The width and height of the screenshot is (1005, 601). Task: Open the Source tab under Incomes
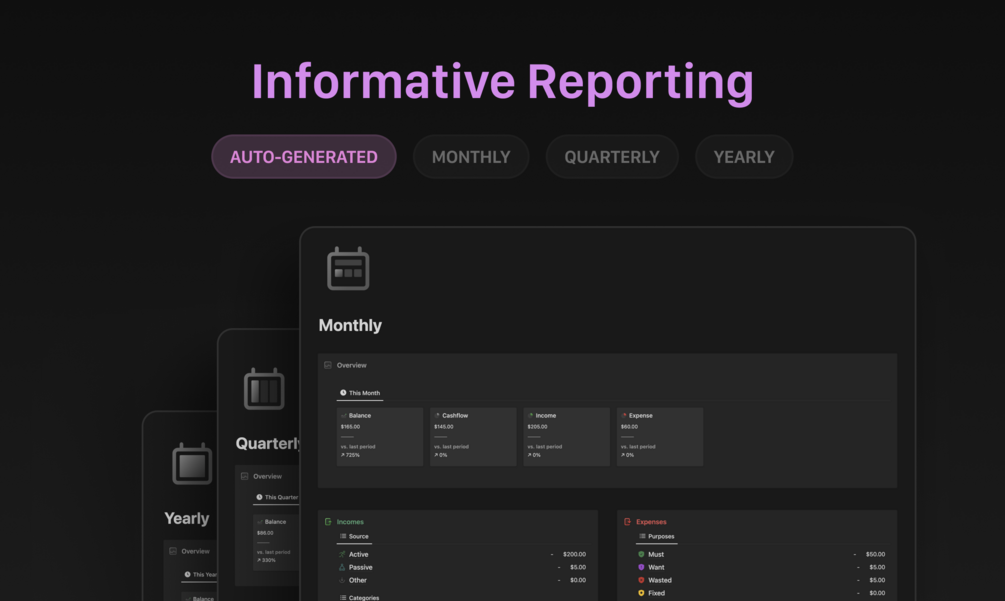[x=354, y=536]
